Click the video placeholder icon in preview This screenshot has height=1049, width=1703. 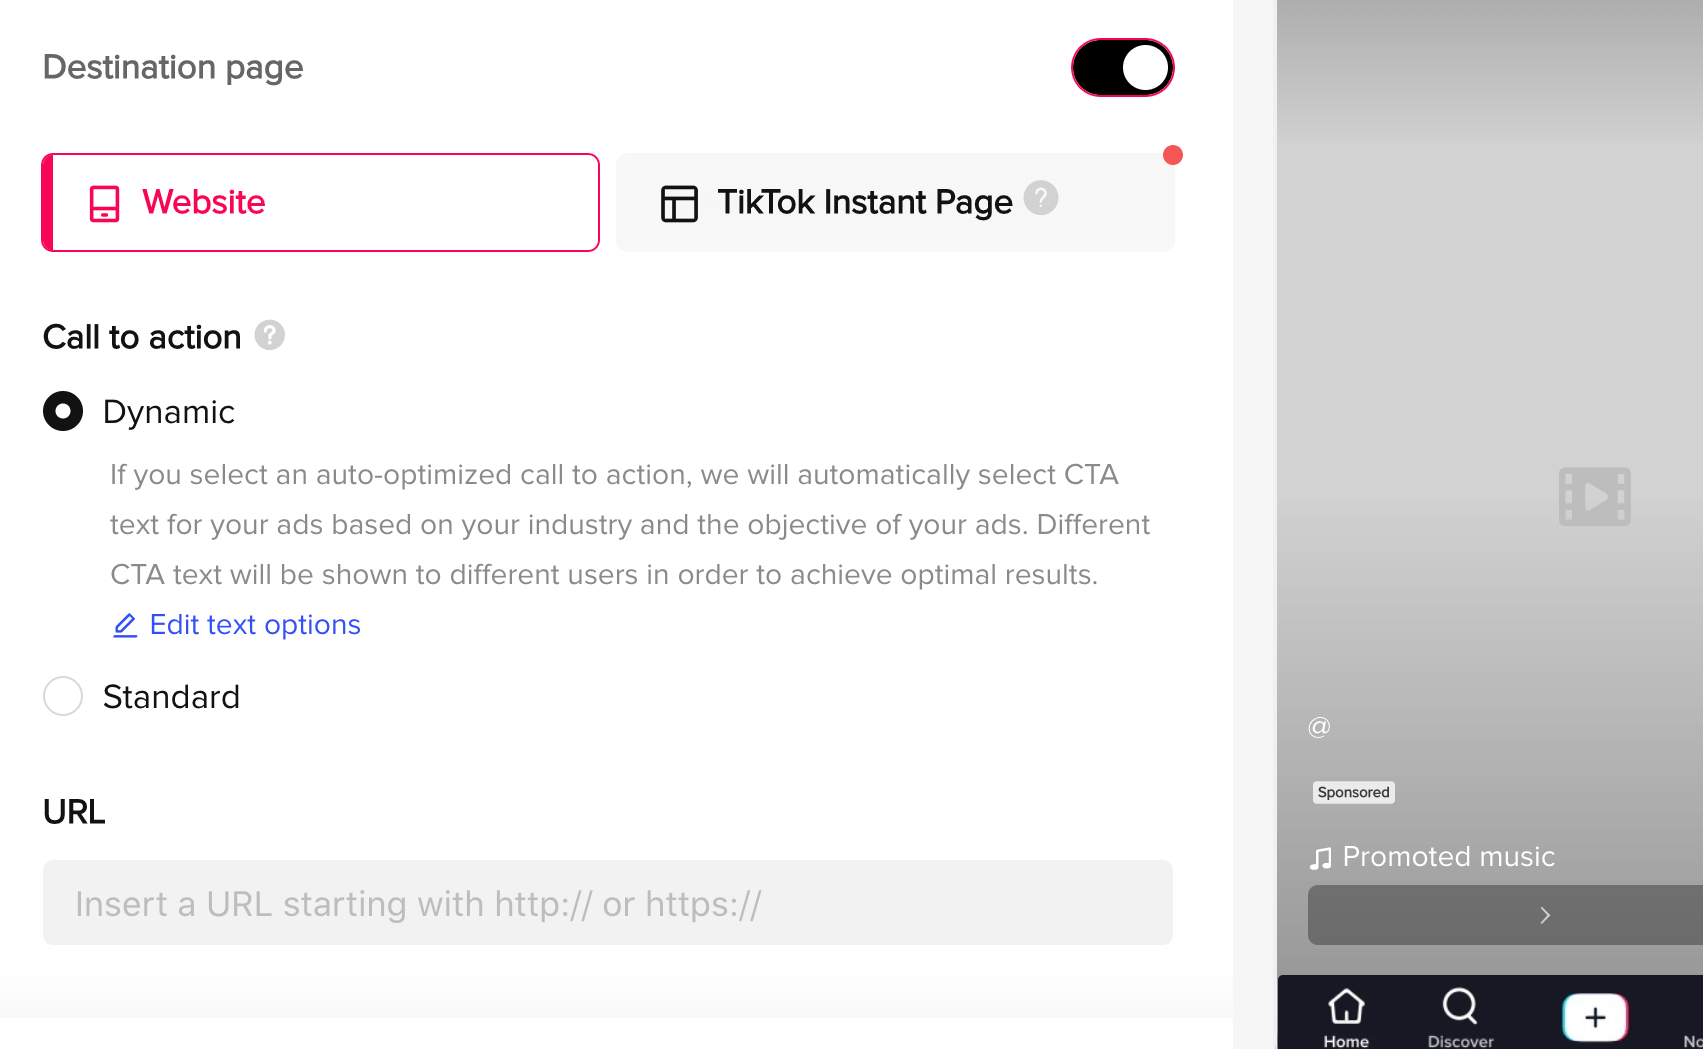click(1595, 496)
